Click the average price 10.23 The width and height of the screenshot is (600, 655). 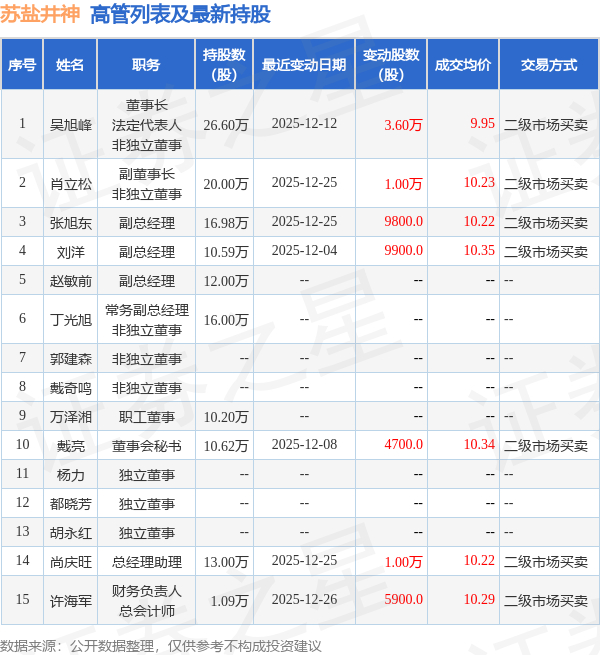point(479,182)
